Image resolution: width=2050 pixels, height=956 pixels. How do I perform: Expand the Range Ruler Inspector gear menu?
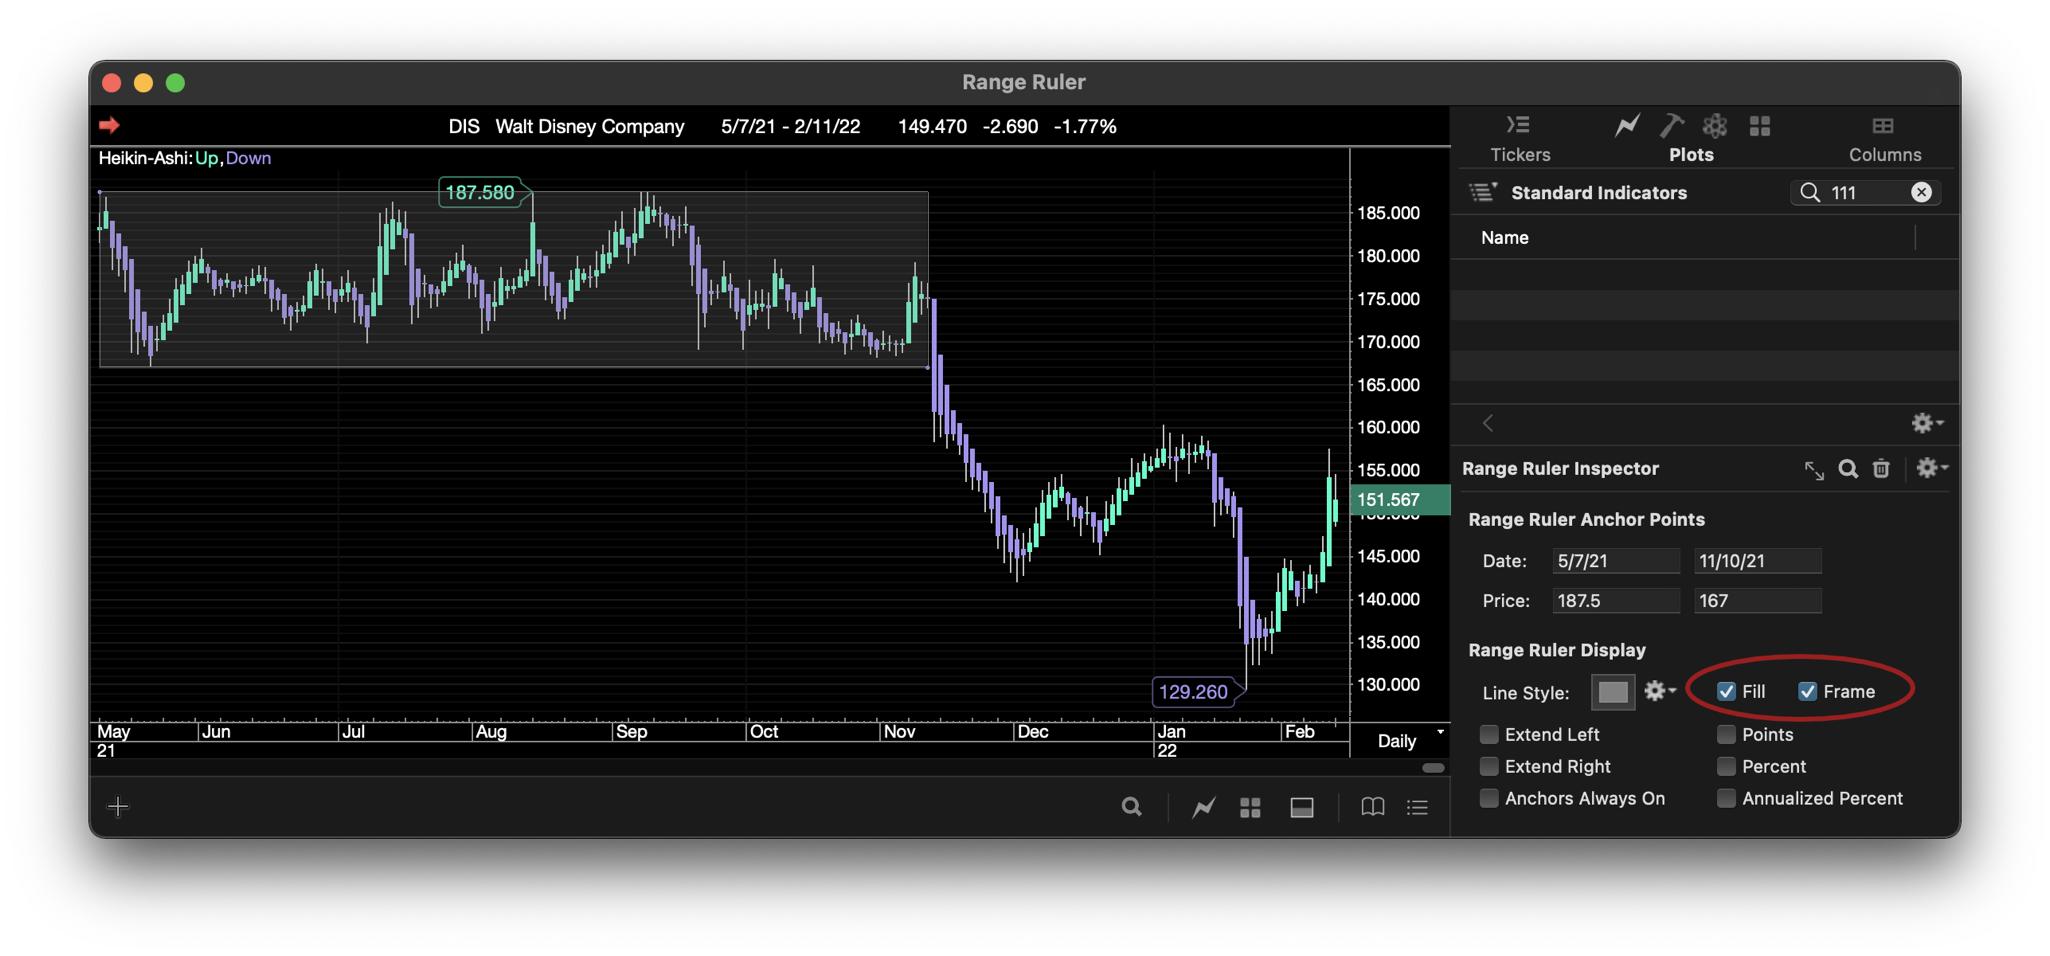(x=1930, y=468)
